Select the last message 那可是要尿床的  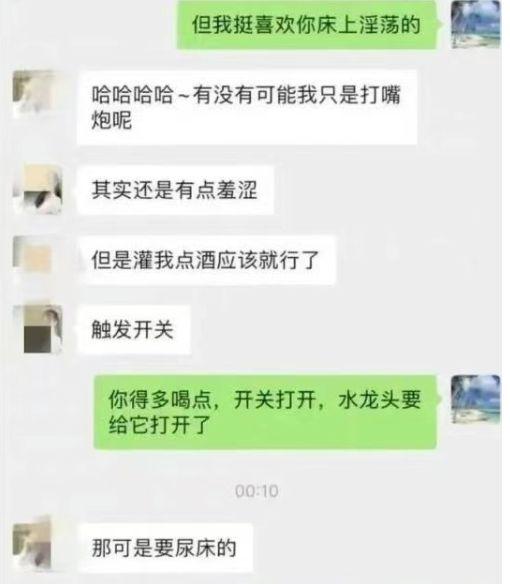coord(165,547)
